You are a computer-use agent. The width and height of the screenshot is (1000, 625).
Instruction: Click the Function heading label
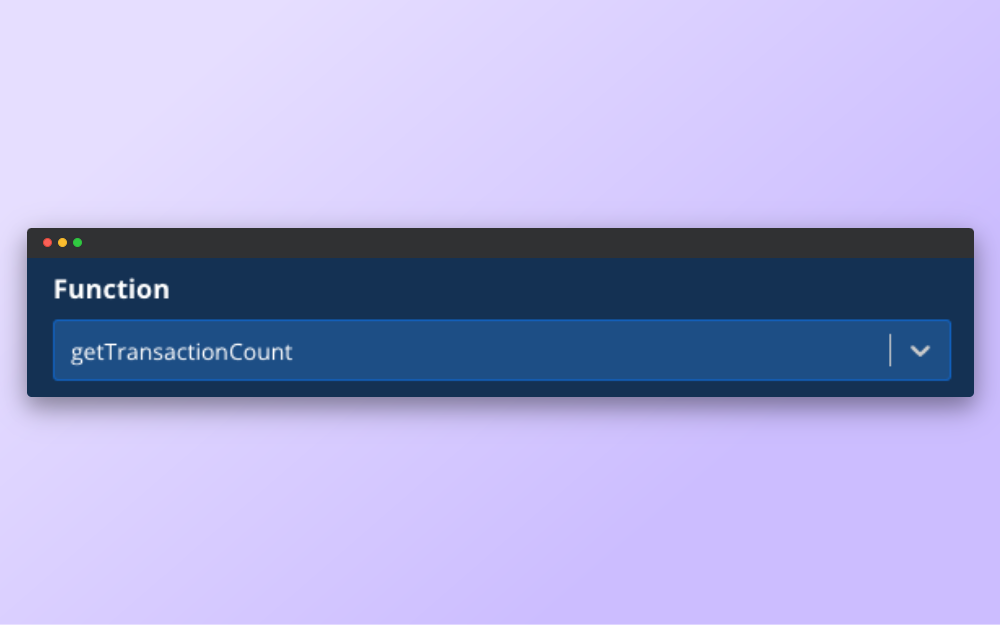[112, 289]
